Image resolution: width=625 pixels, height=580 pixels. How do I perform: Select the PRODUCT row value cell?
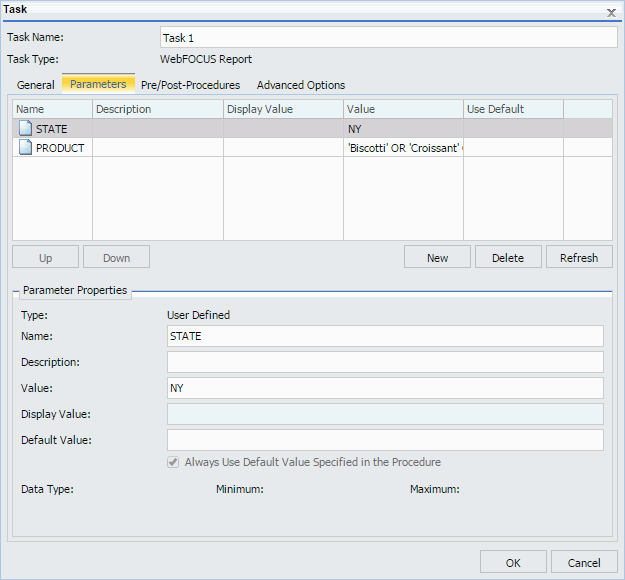pos(403,148)
